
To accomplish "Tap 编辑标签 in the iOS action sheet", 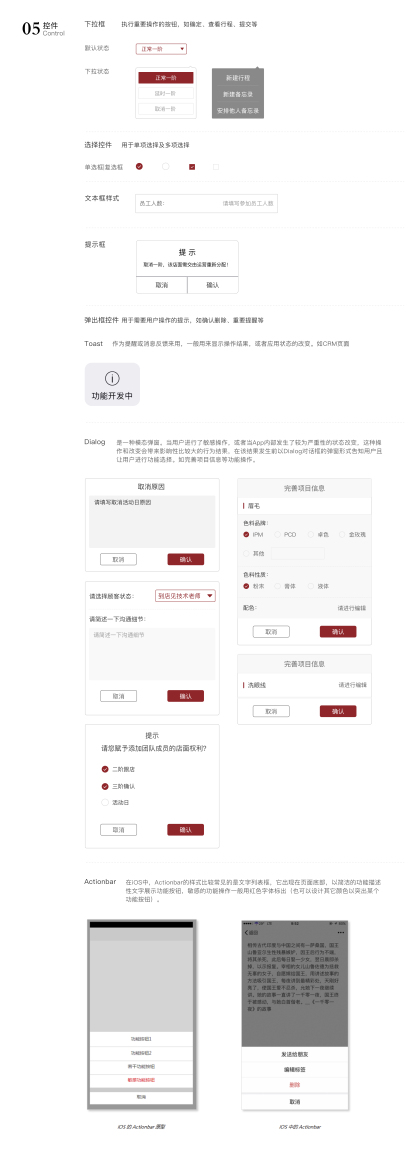I will (294, 1068).
